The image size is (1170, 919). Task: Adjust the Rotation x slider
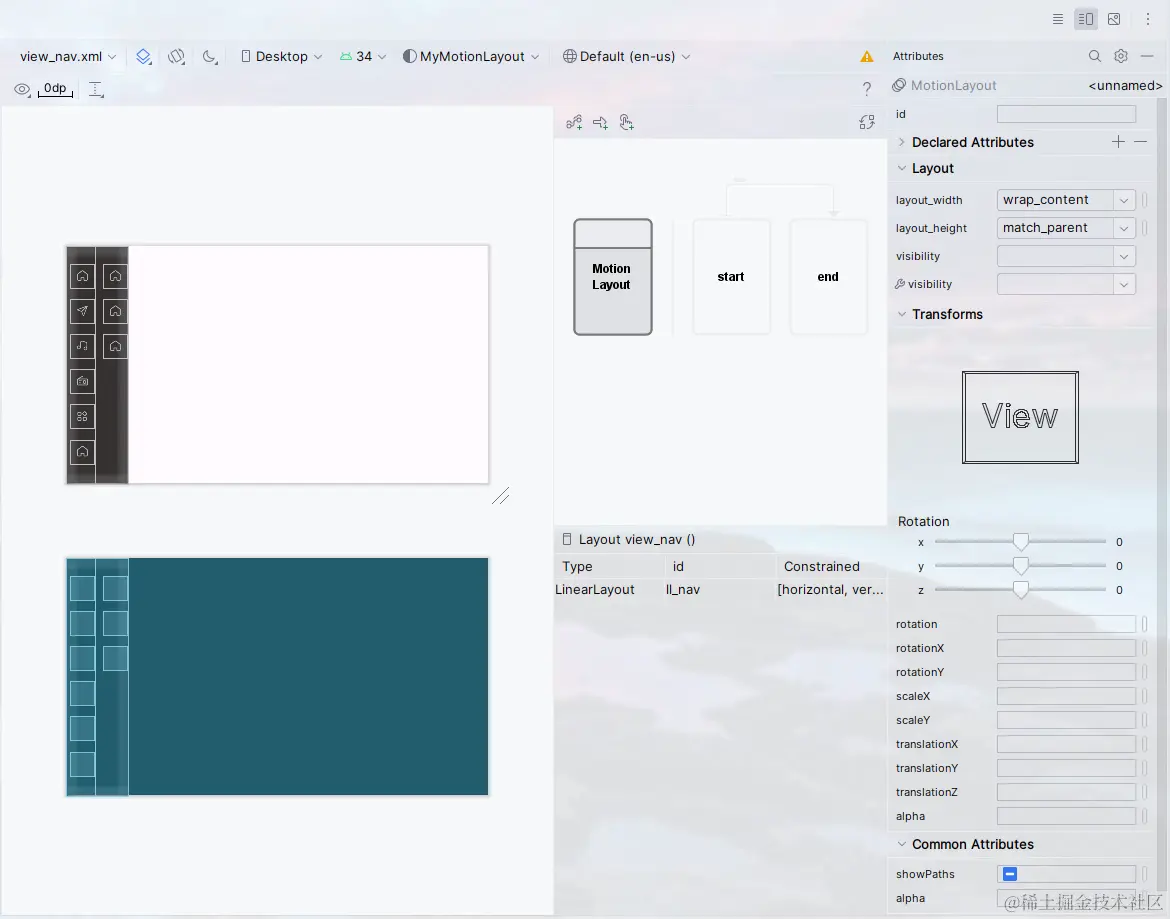point(1020,542)
